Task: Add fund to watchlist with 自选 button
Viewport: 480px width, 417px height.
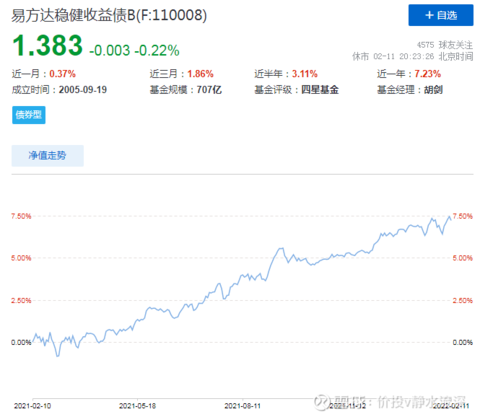Action: pos(440,15)
